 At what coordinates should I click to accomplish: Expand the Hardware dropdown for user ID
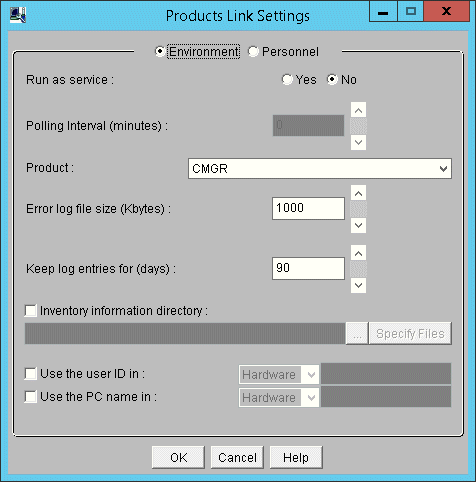pyautogui.click(x=279, y=374)
